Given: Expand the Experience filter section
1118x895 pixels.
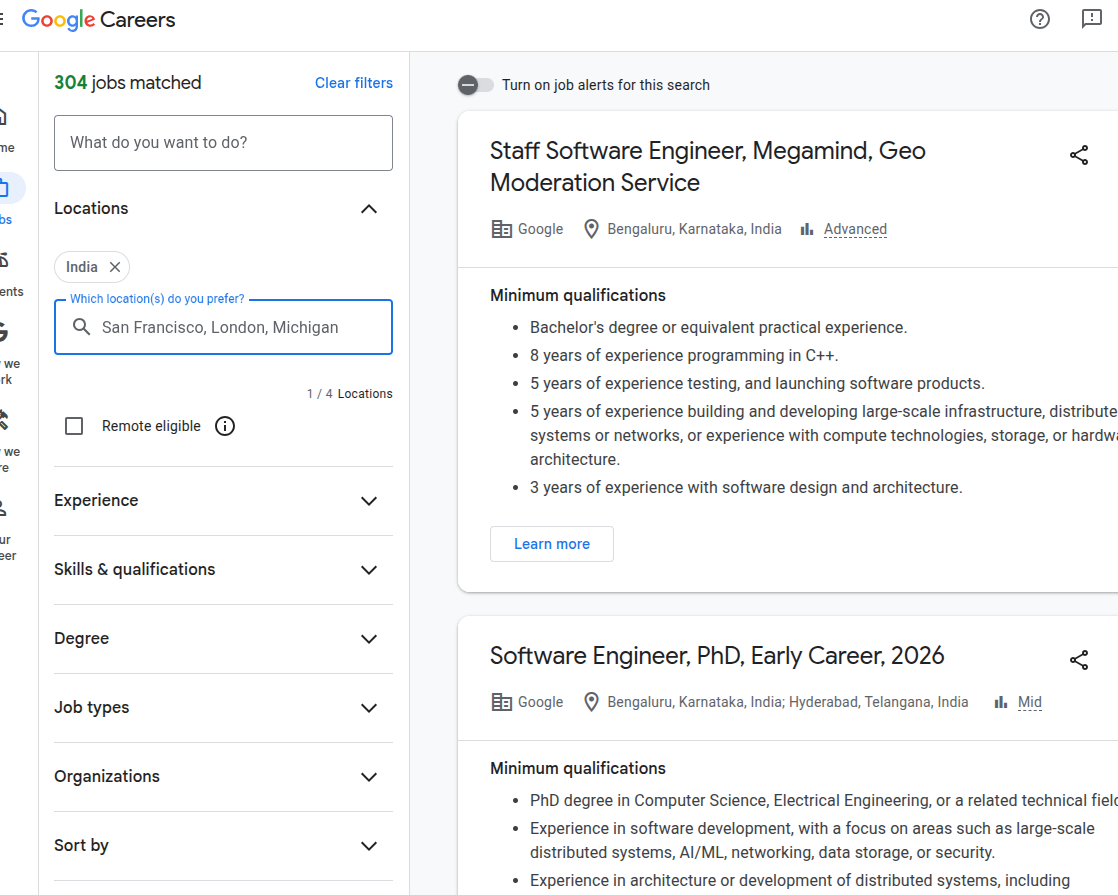Looking at the screenshot, I should click(x=223, y=501).
